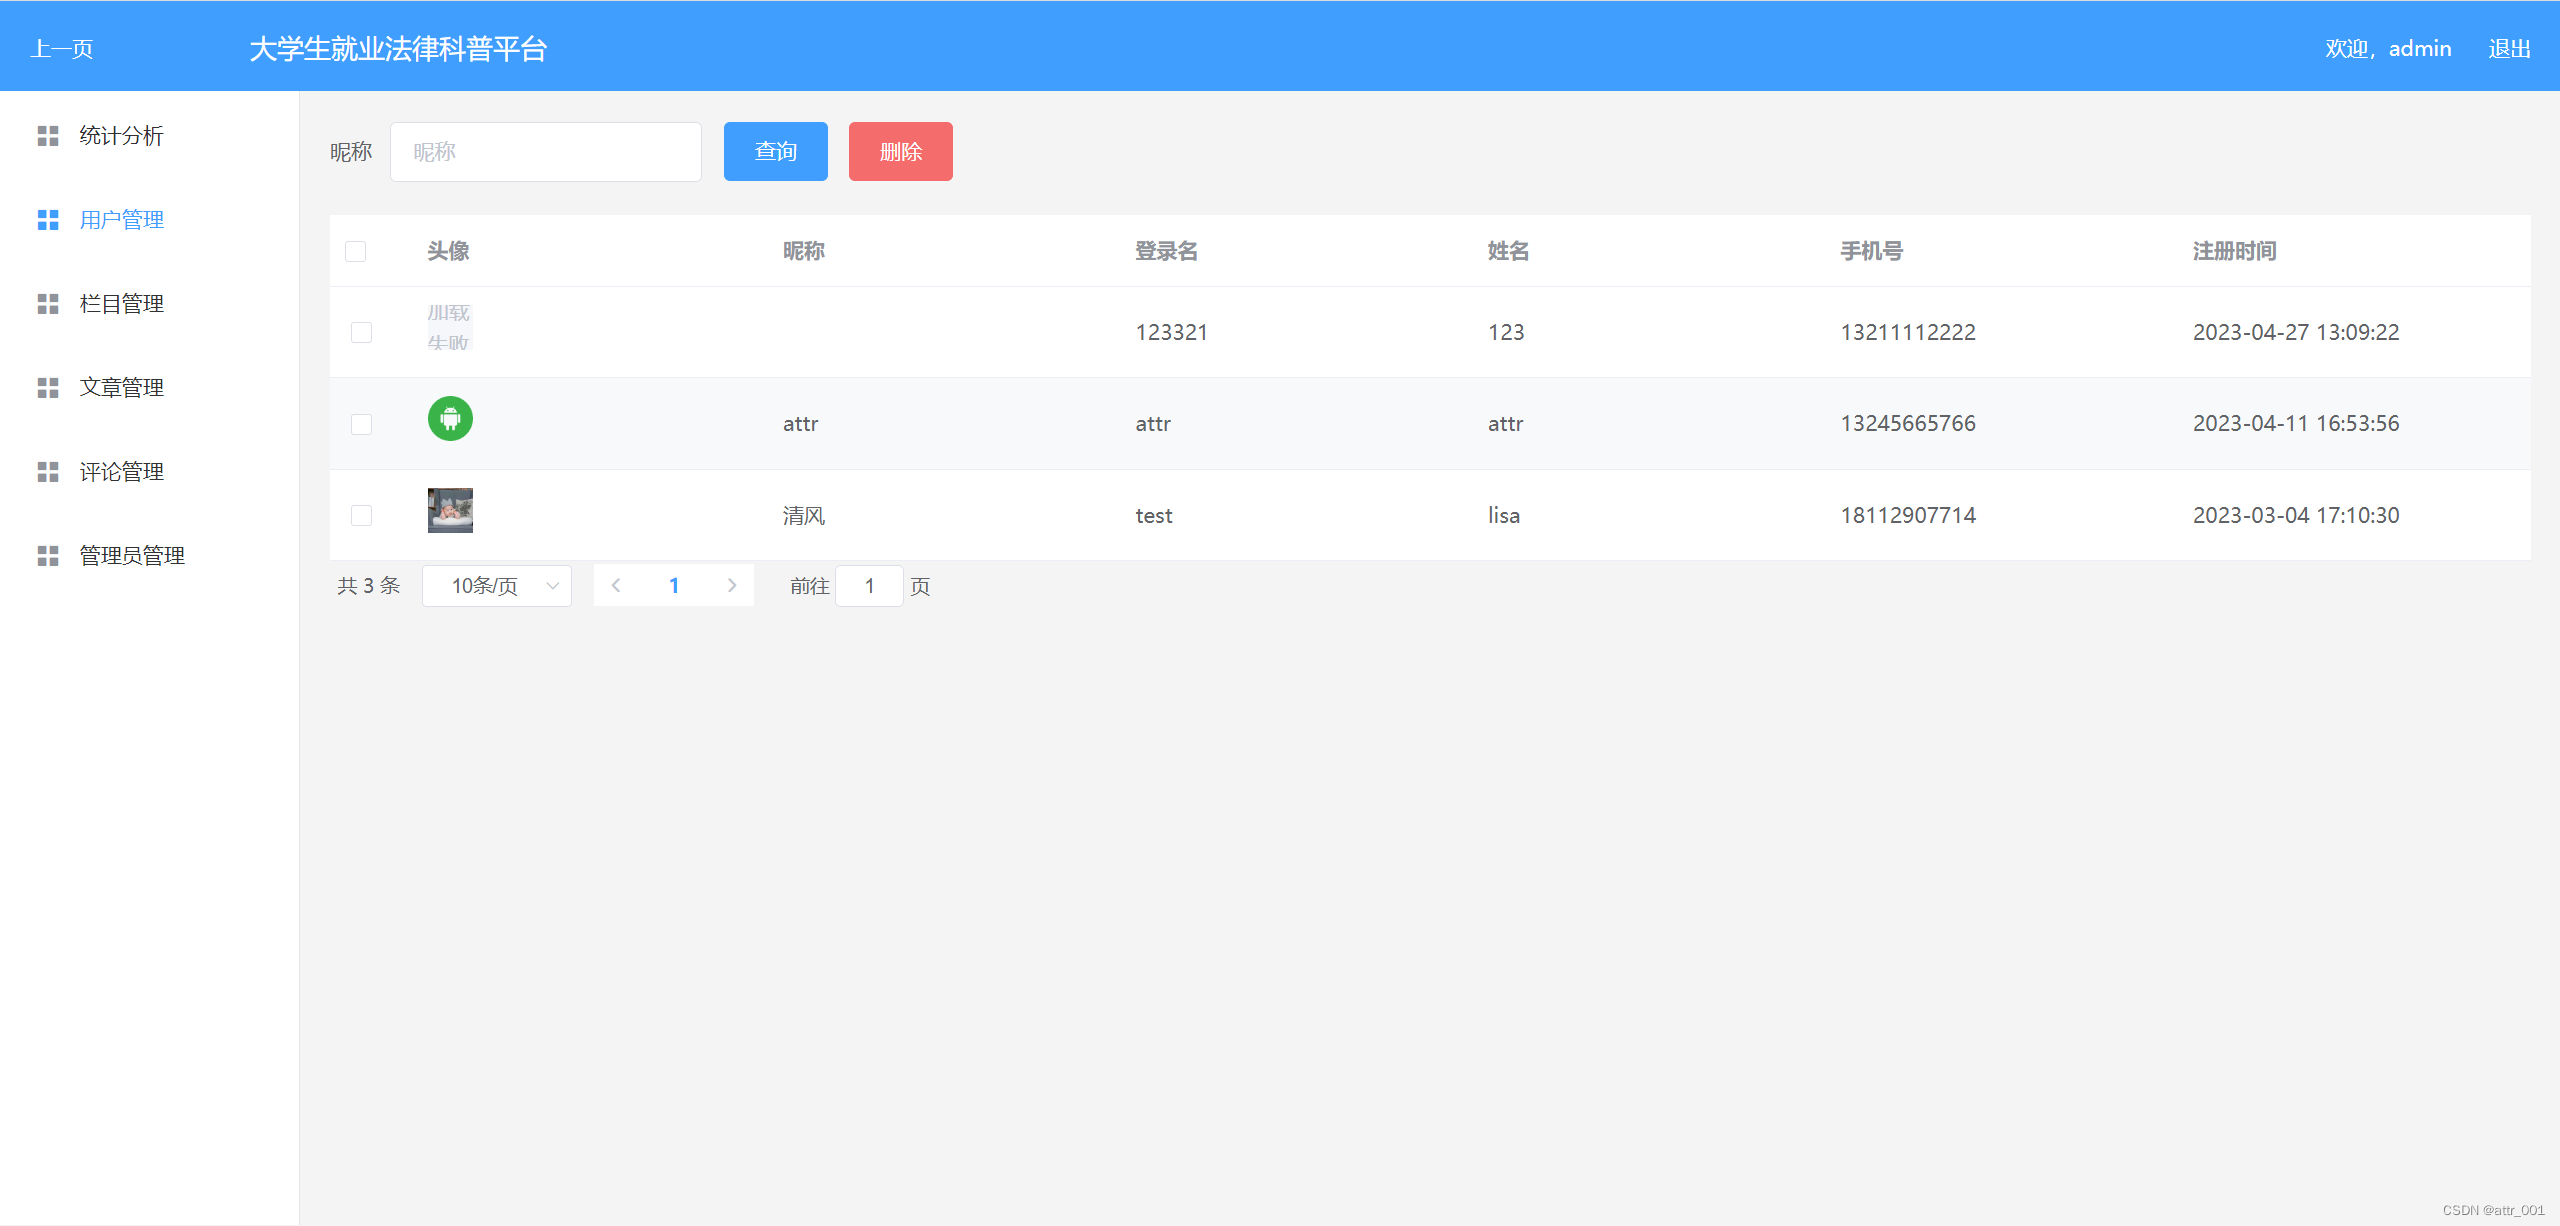Viewport: 2560px width, 1226px height.
Task: Go to 评论管理 in the sidebar
Action: click(122, 472)
